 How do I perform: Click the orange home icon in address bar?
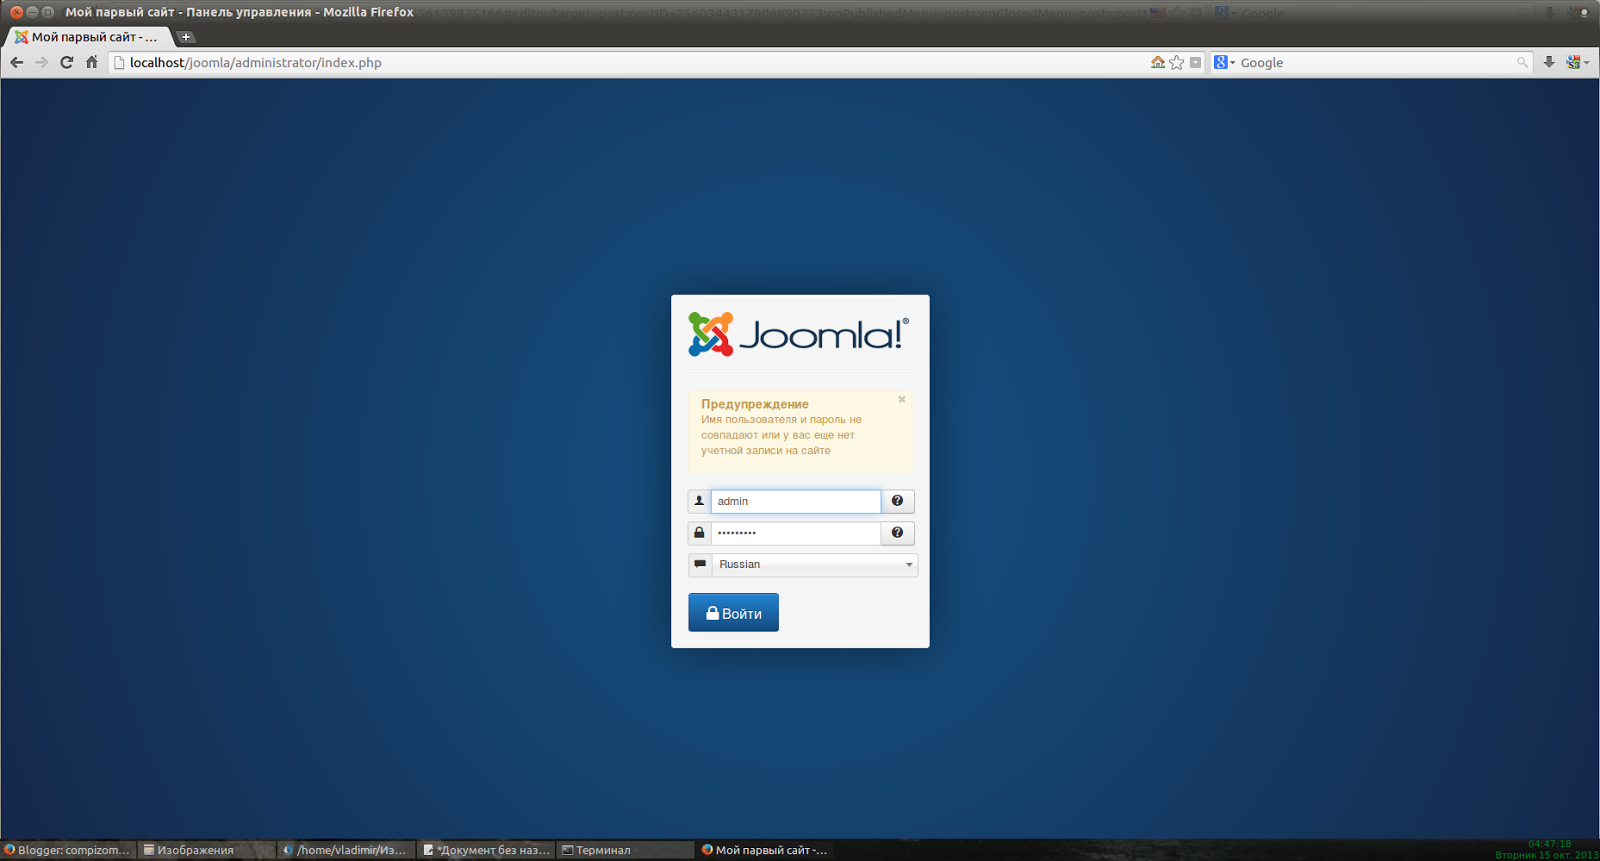(1158, 62)
